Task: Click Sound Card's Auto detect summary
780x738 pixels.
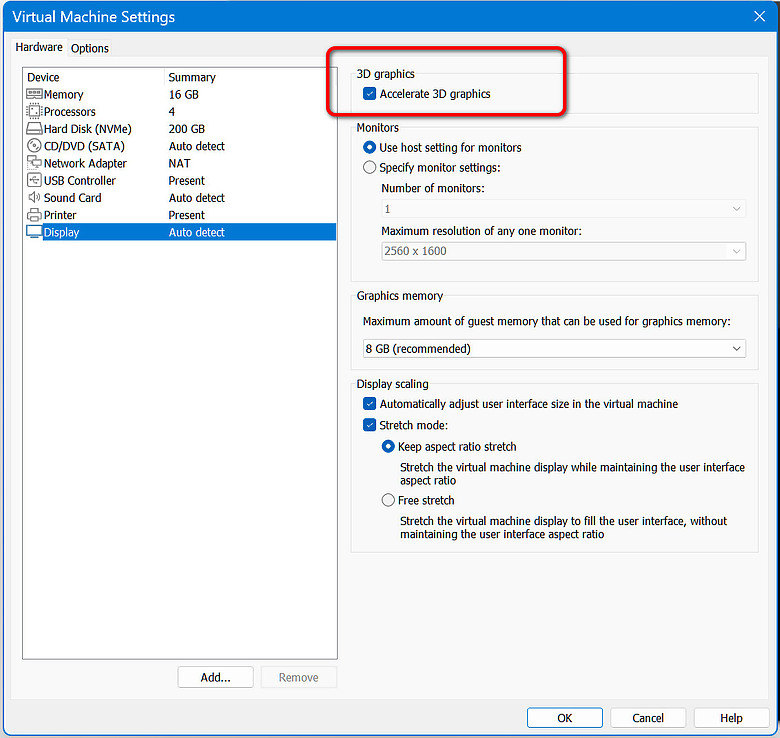Action: (x=196, y=197)
